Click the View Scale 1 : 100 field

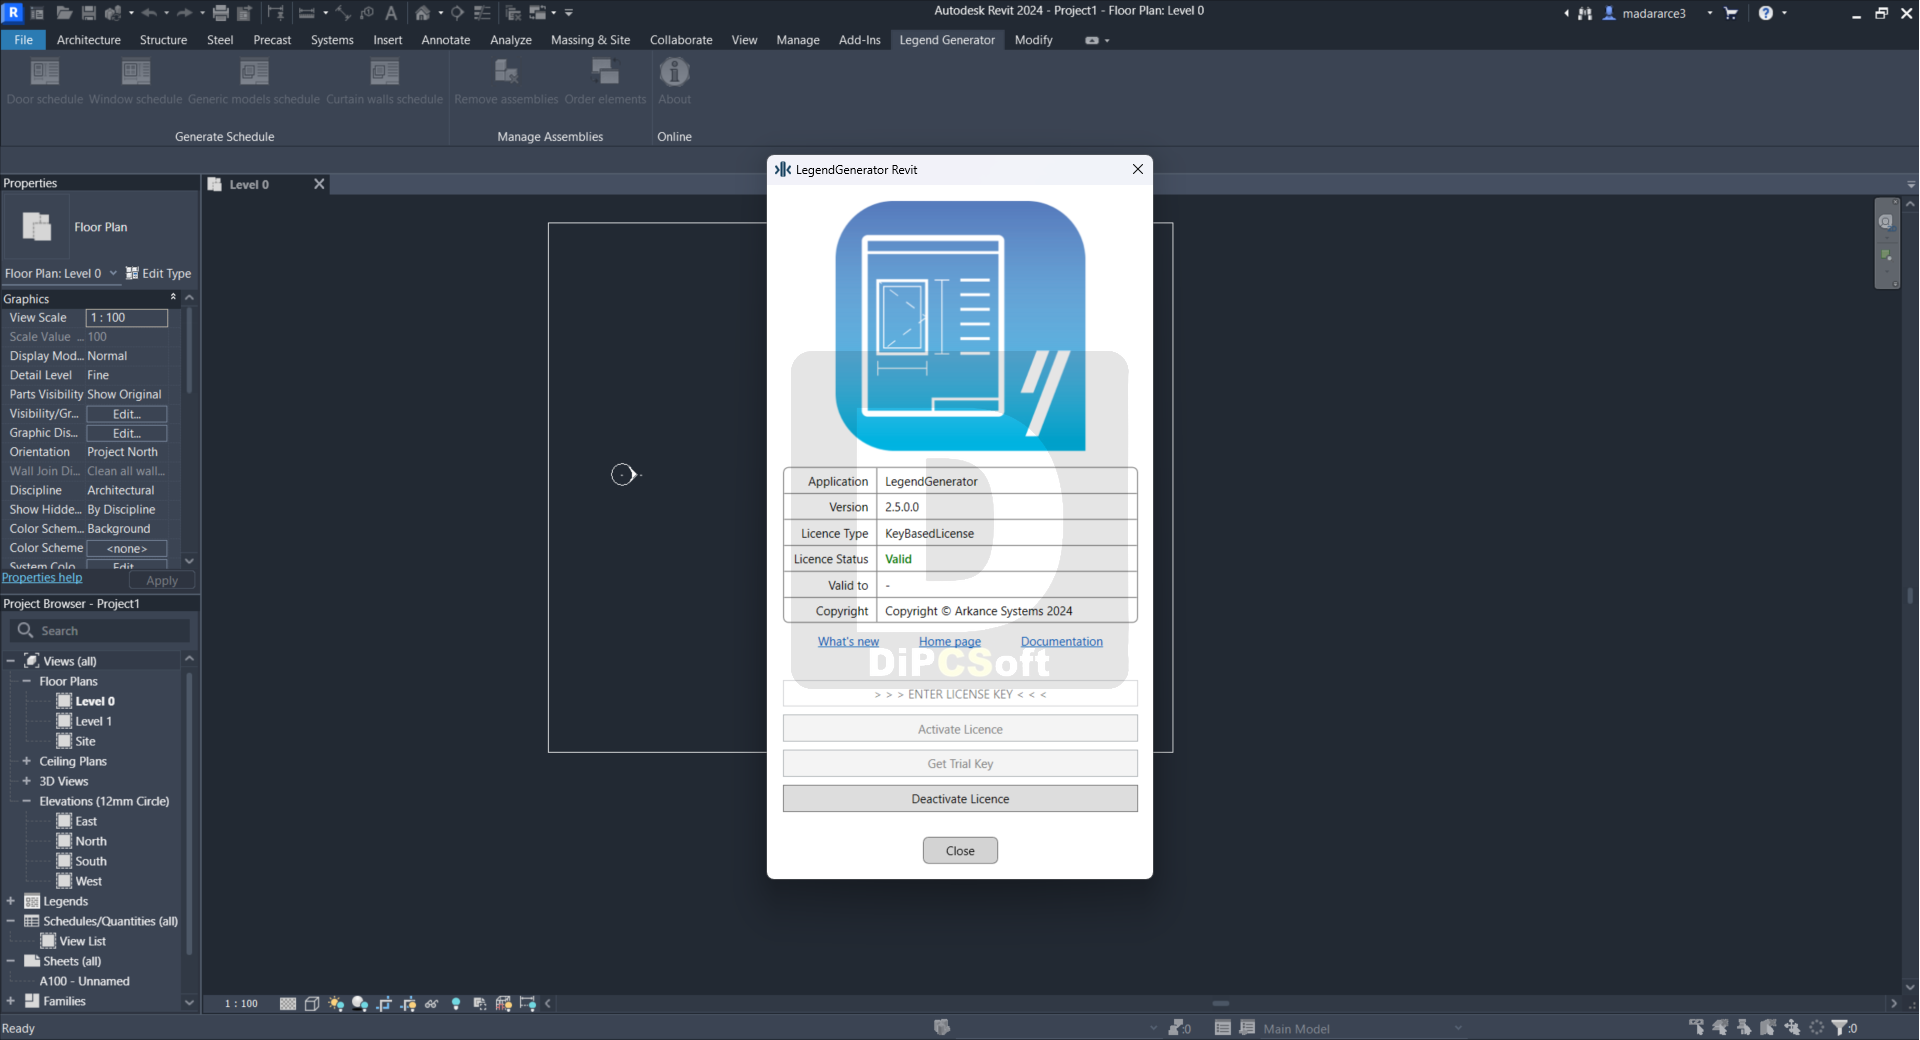coord(127,318)
